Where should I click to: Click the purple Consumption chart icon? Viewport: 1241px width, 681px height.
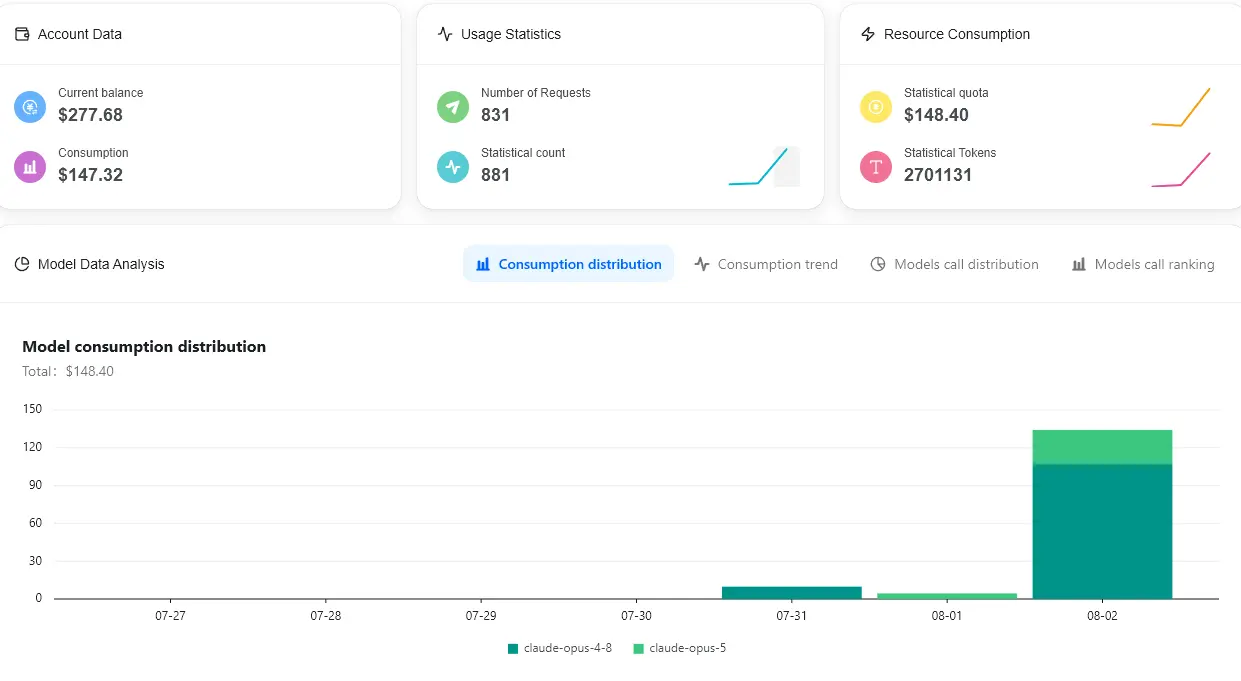click(30, 167)
